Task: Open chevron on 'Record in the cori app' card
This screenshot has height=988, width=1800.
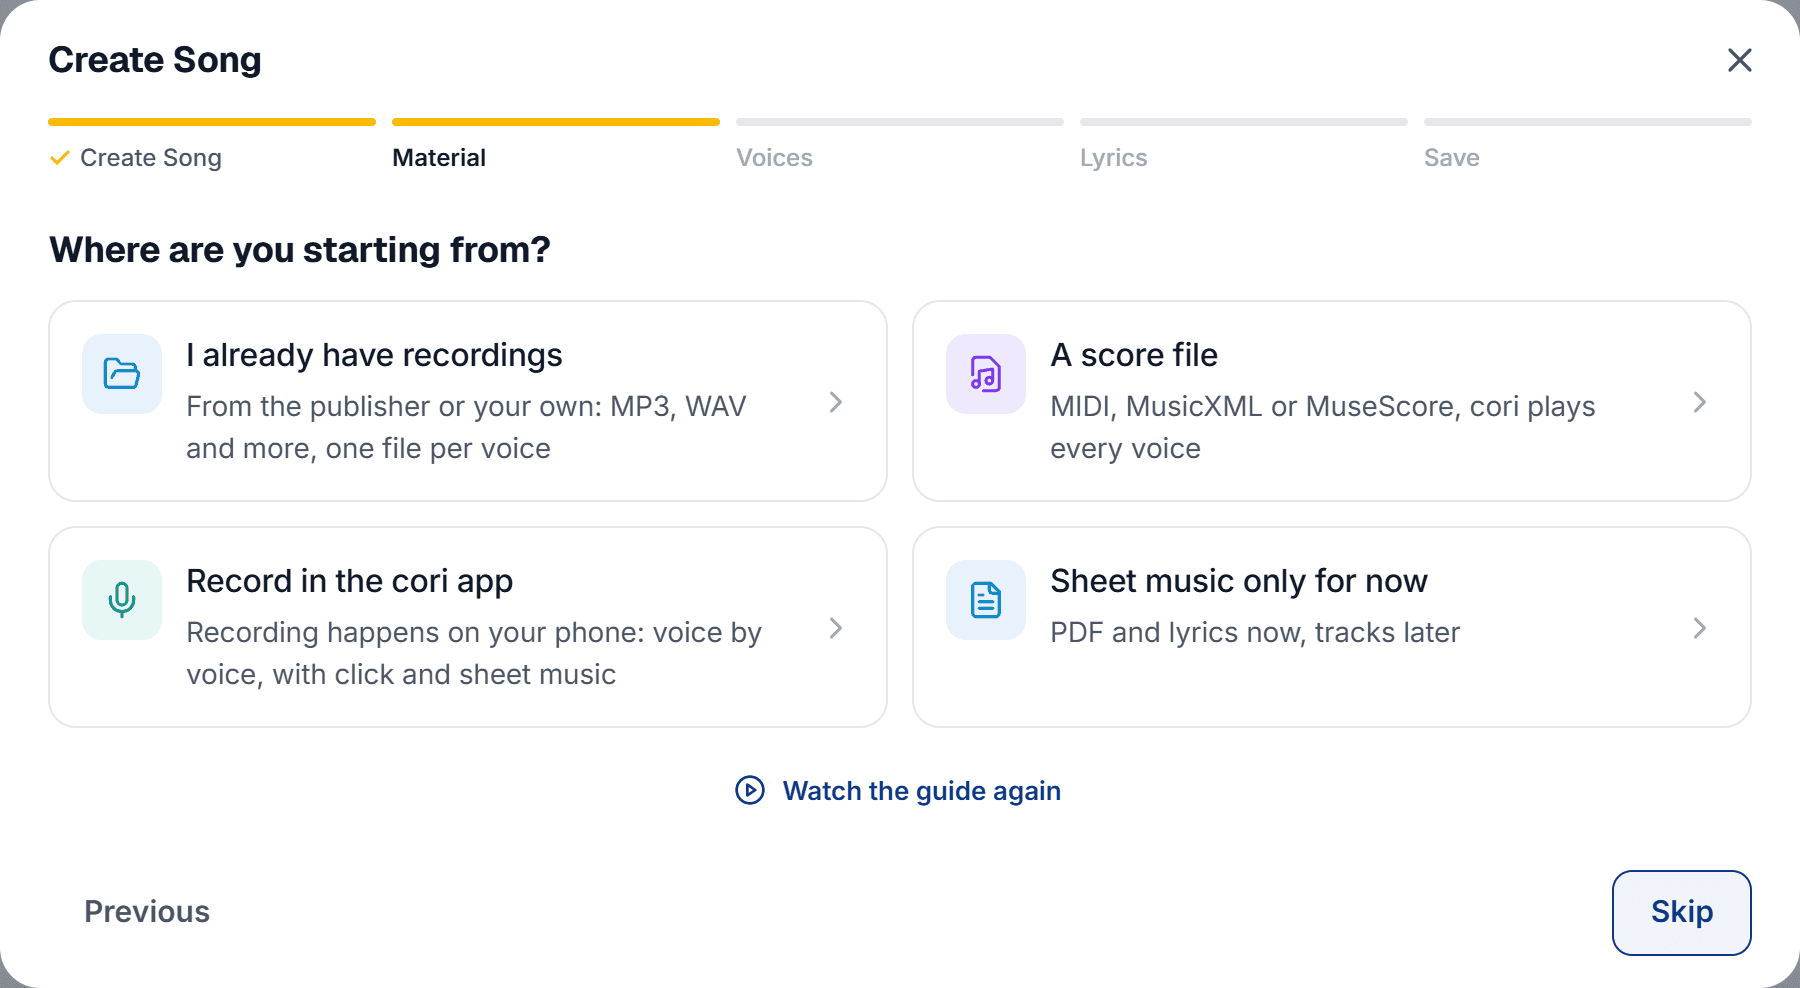Action: coord(836,628)
